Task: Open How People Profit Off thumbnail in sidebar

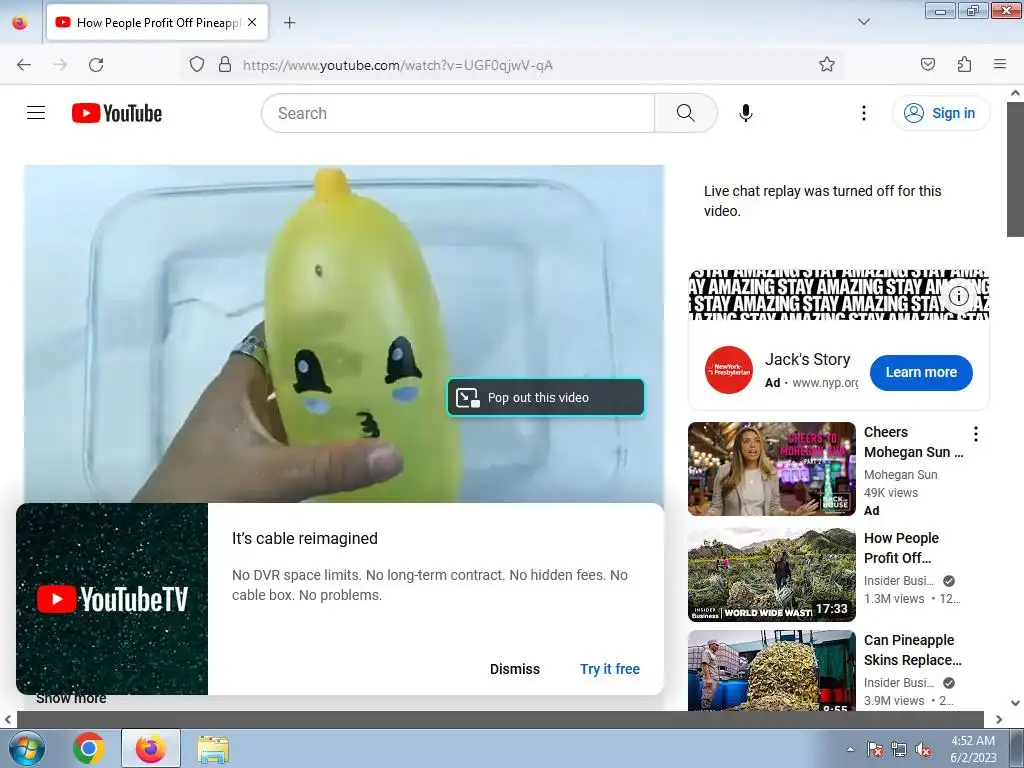Action: (771, 574)
